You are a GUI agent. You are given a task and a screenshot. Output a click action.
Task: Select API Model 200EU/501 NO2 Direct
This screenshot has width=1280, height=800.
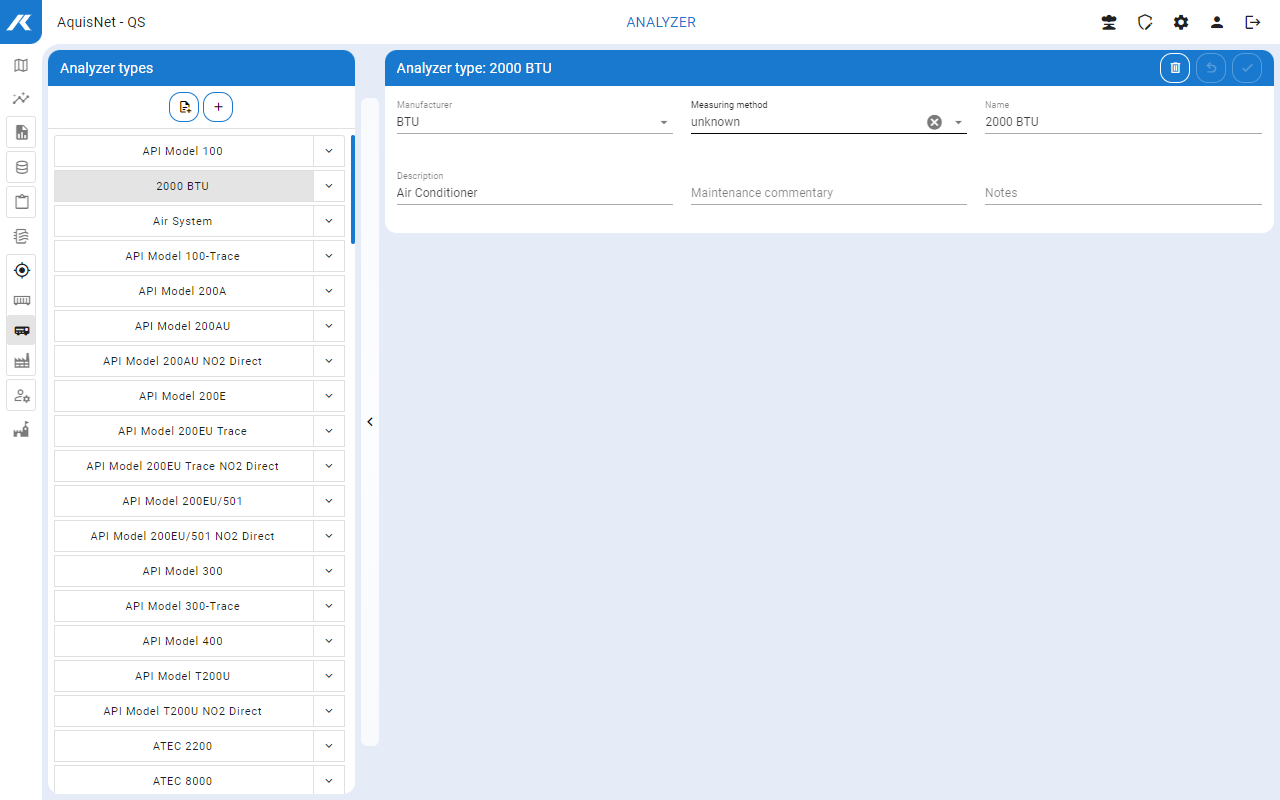183,536
